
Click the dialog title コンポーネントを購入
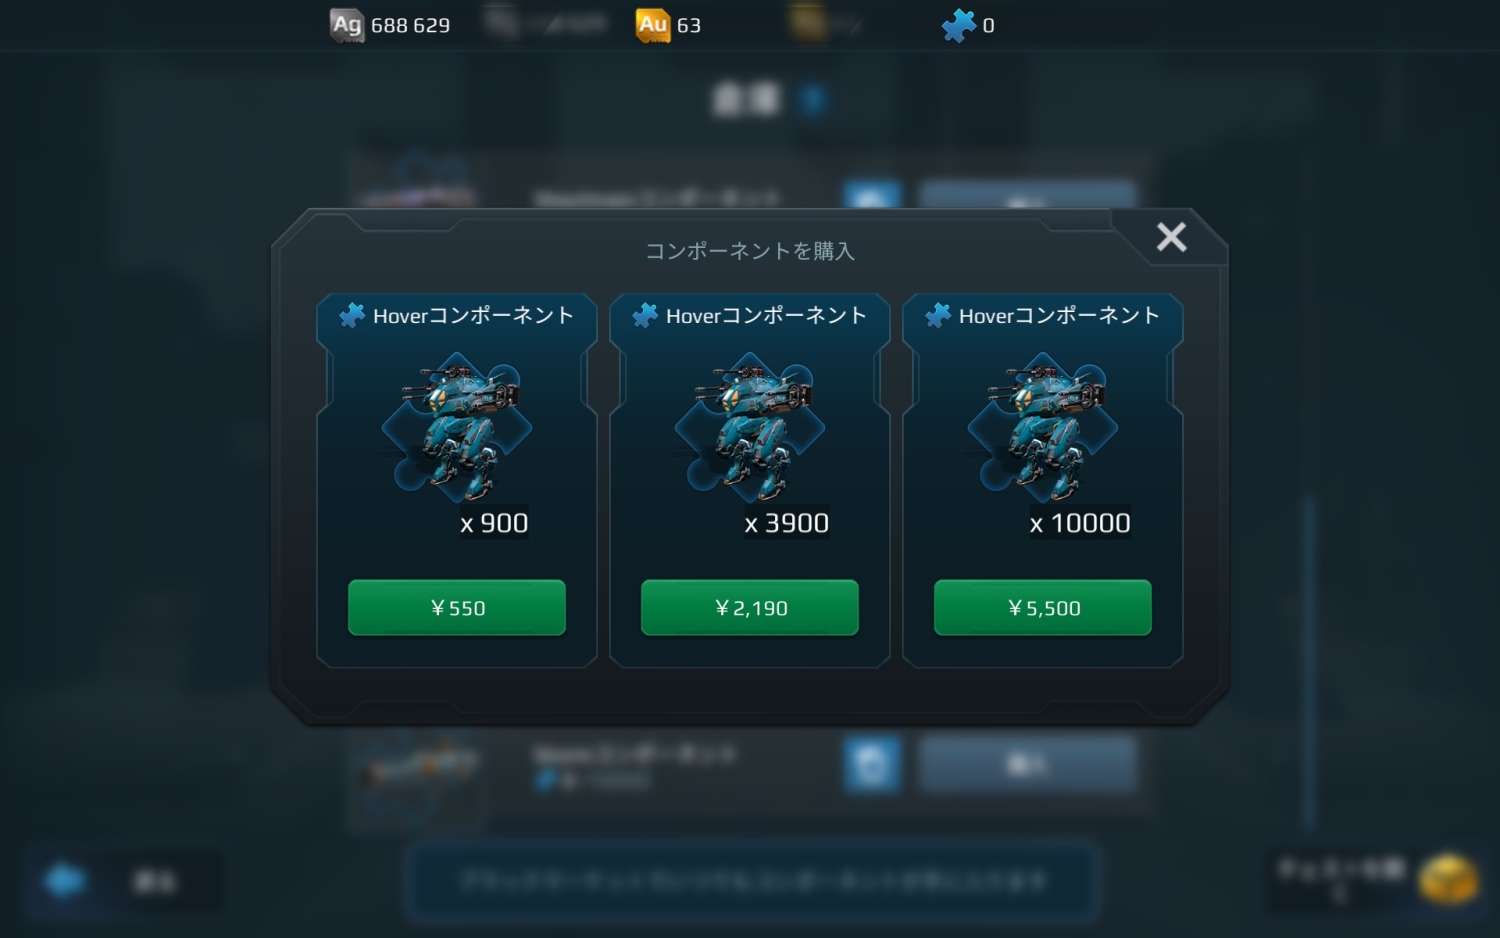750,251
